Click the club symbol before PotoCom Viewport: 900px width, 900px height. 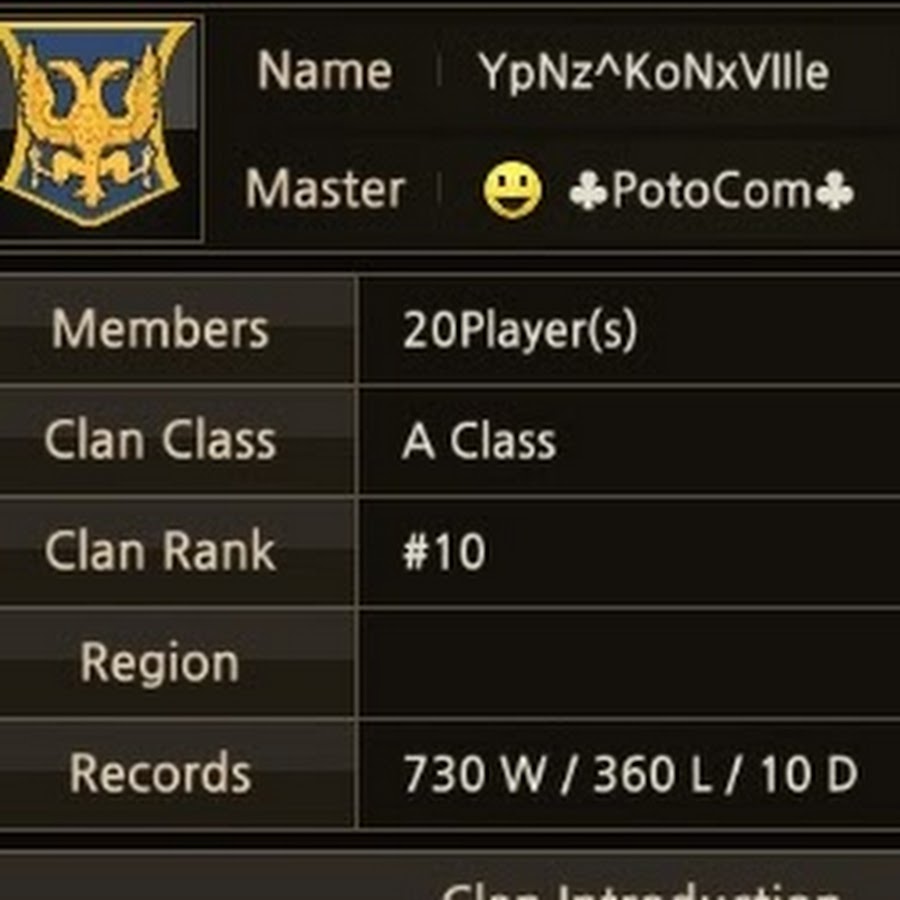click(x=588, y=191)
